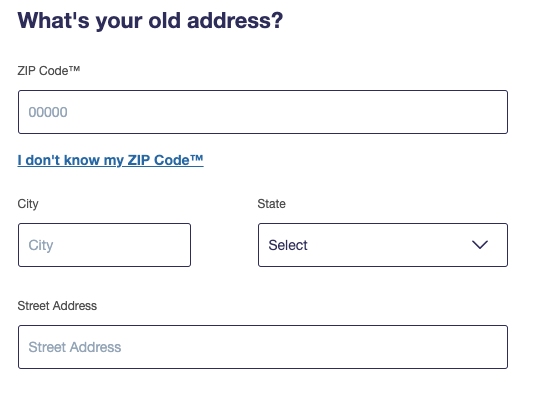Click the "What's your old address?" heading
The image size is (549, 393).
(150, 21)
